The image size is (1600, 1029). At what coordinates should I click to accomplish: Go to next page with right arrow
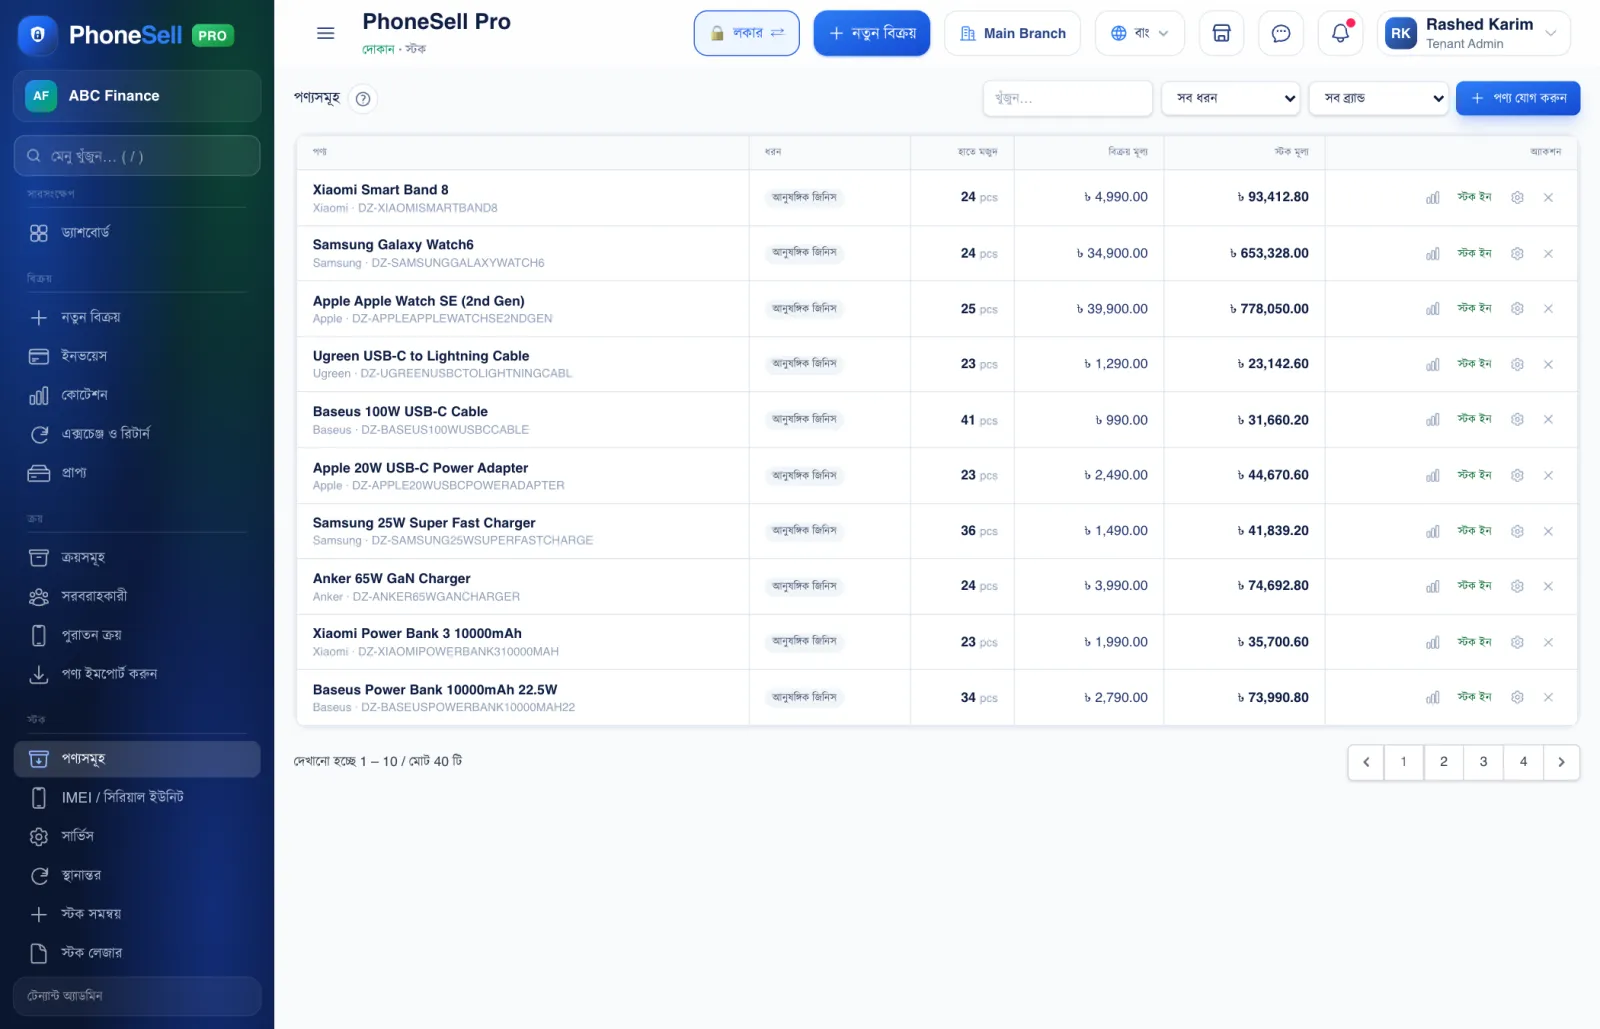[1561, 762]
